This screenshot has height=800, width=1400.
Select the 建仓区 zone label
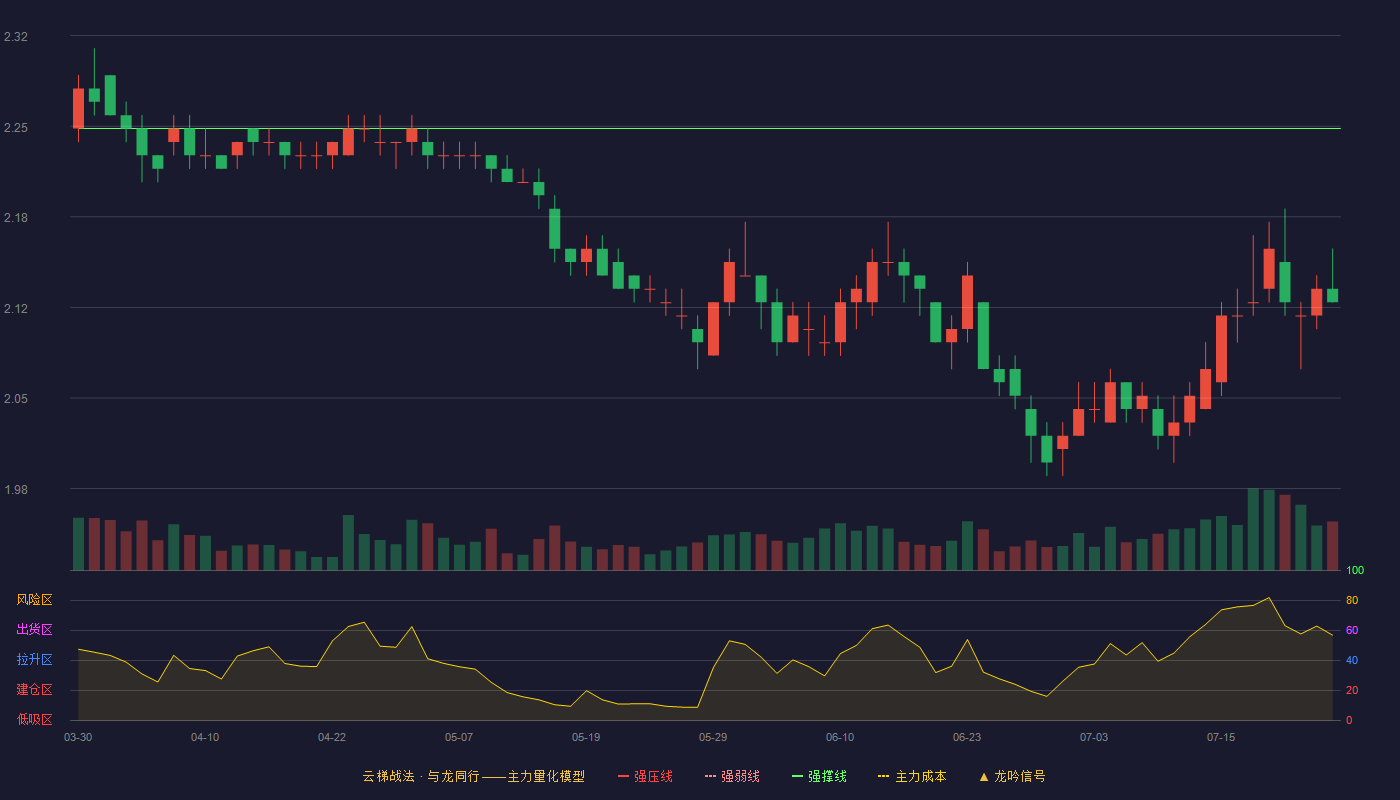(x=34, y=690)
